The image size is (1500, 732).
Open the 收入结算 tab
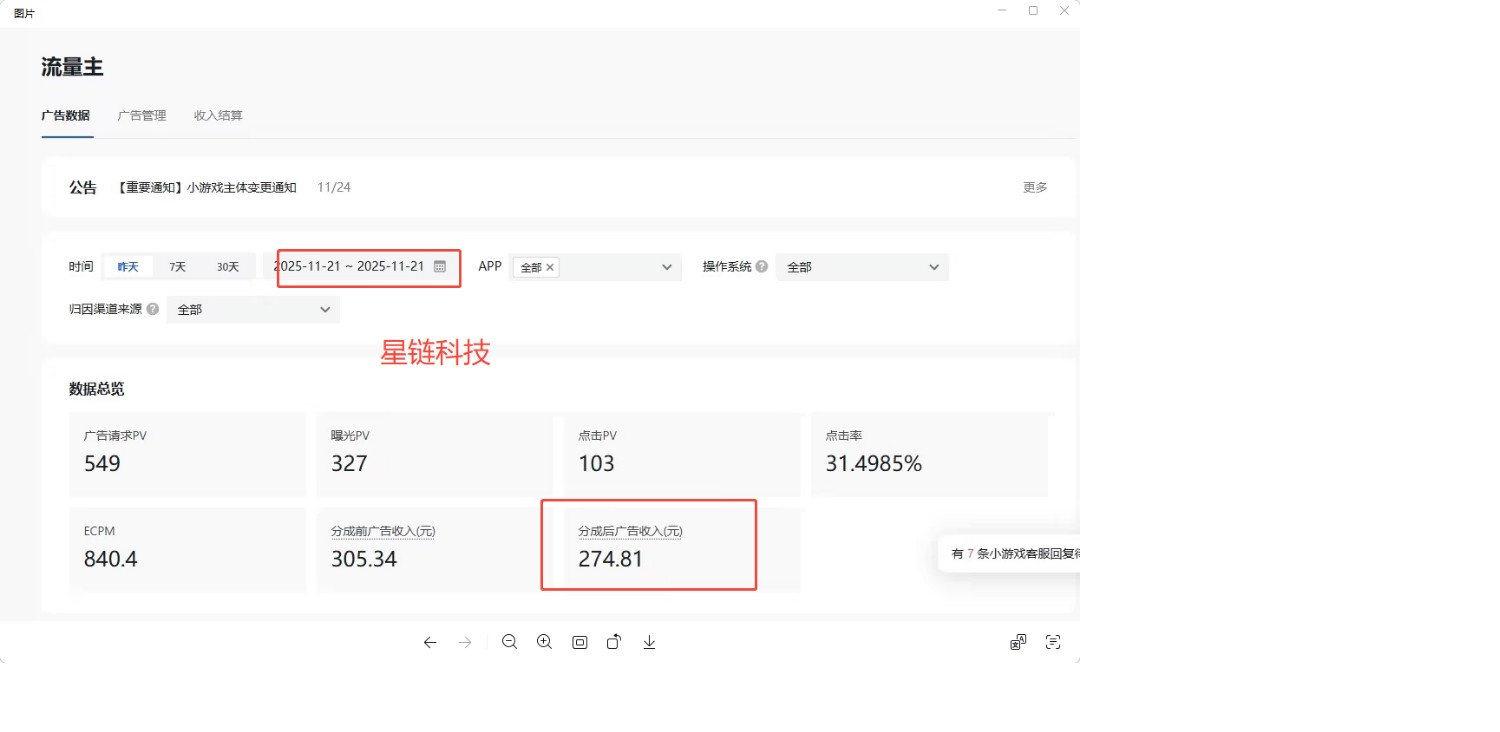(217, 115)
